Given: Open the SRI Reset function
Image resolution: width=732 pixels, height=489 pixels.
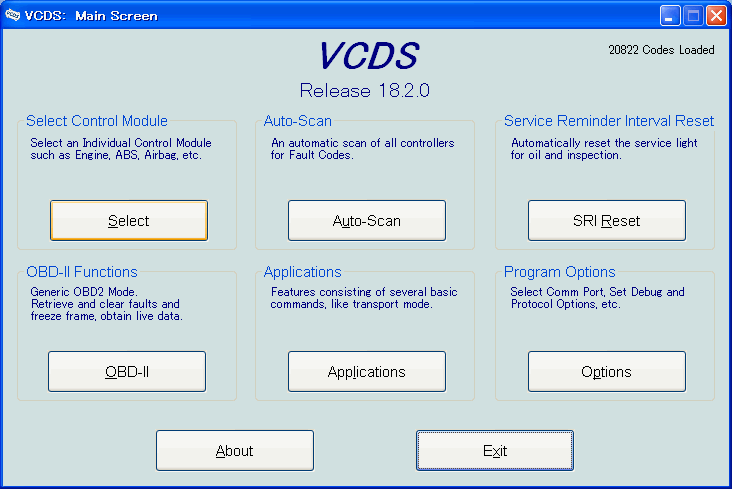Looking at the screenshot, I should click(607, 220).
